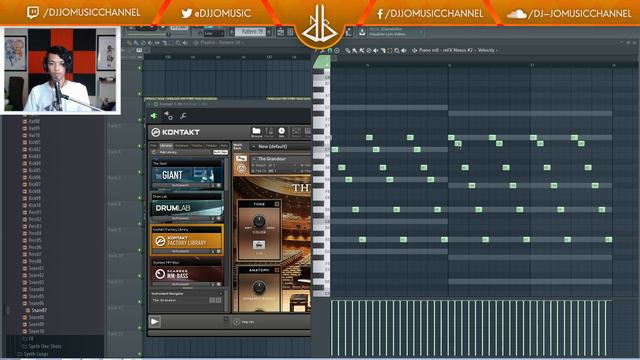Open Instruments under Drum Lab library
Image resolution: width=640 pixels, height=360 pixels.
[180, 218]
